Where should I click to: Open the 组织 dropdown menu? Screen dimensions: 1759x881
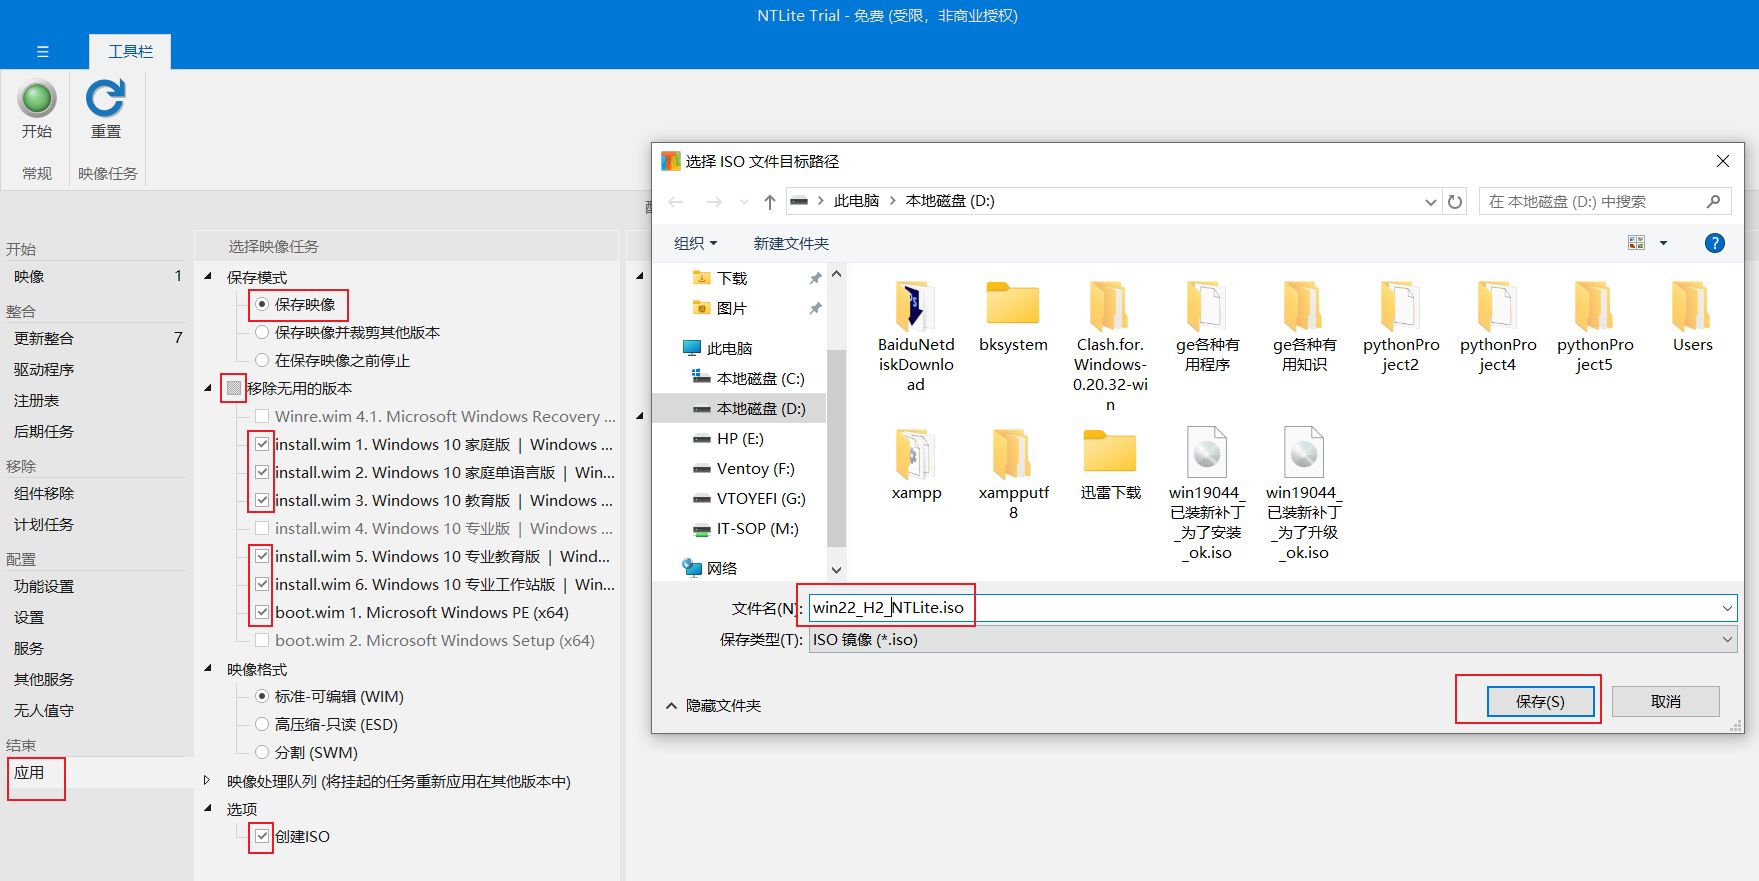695,243
